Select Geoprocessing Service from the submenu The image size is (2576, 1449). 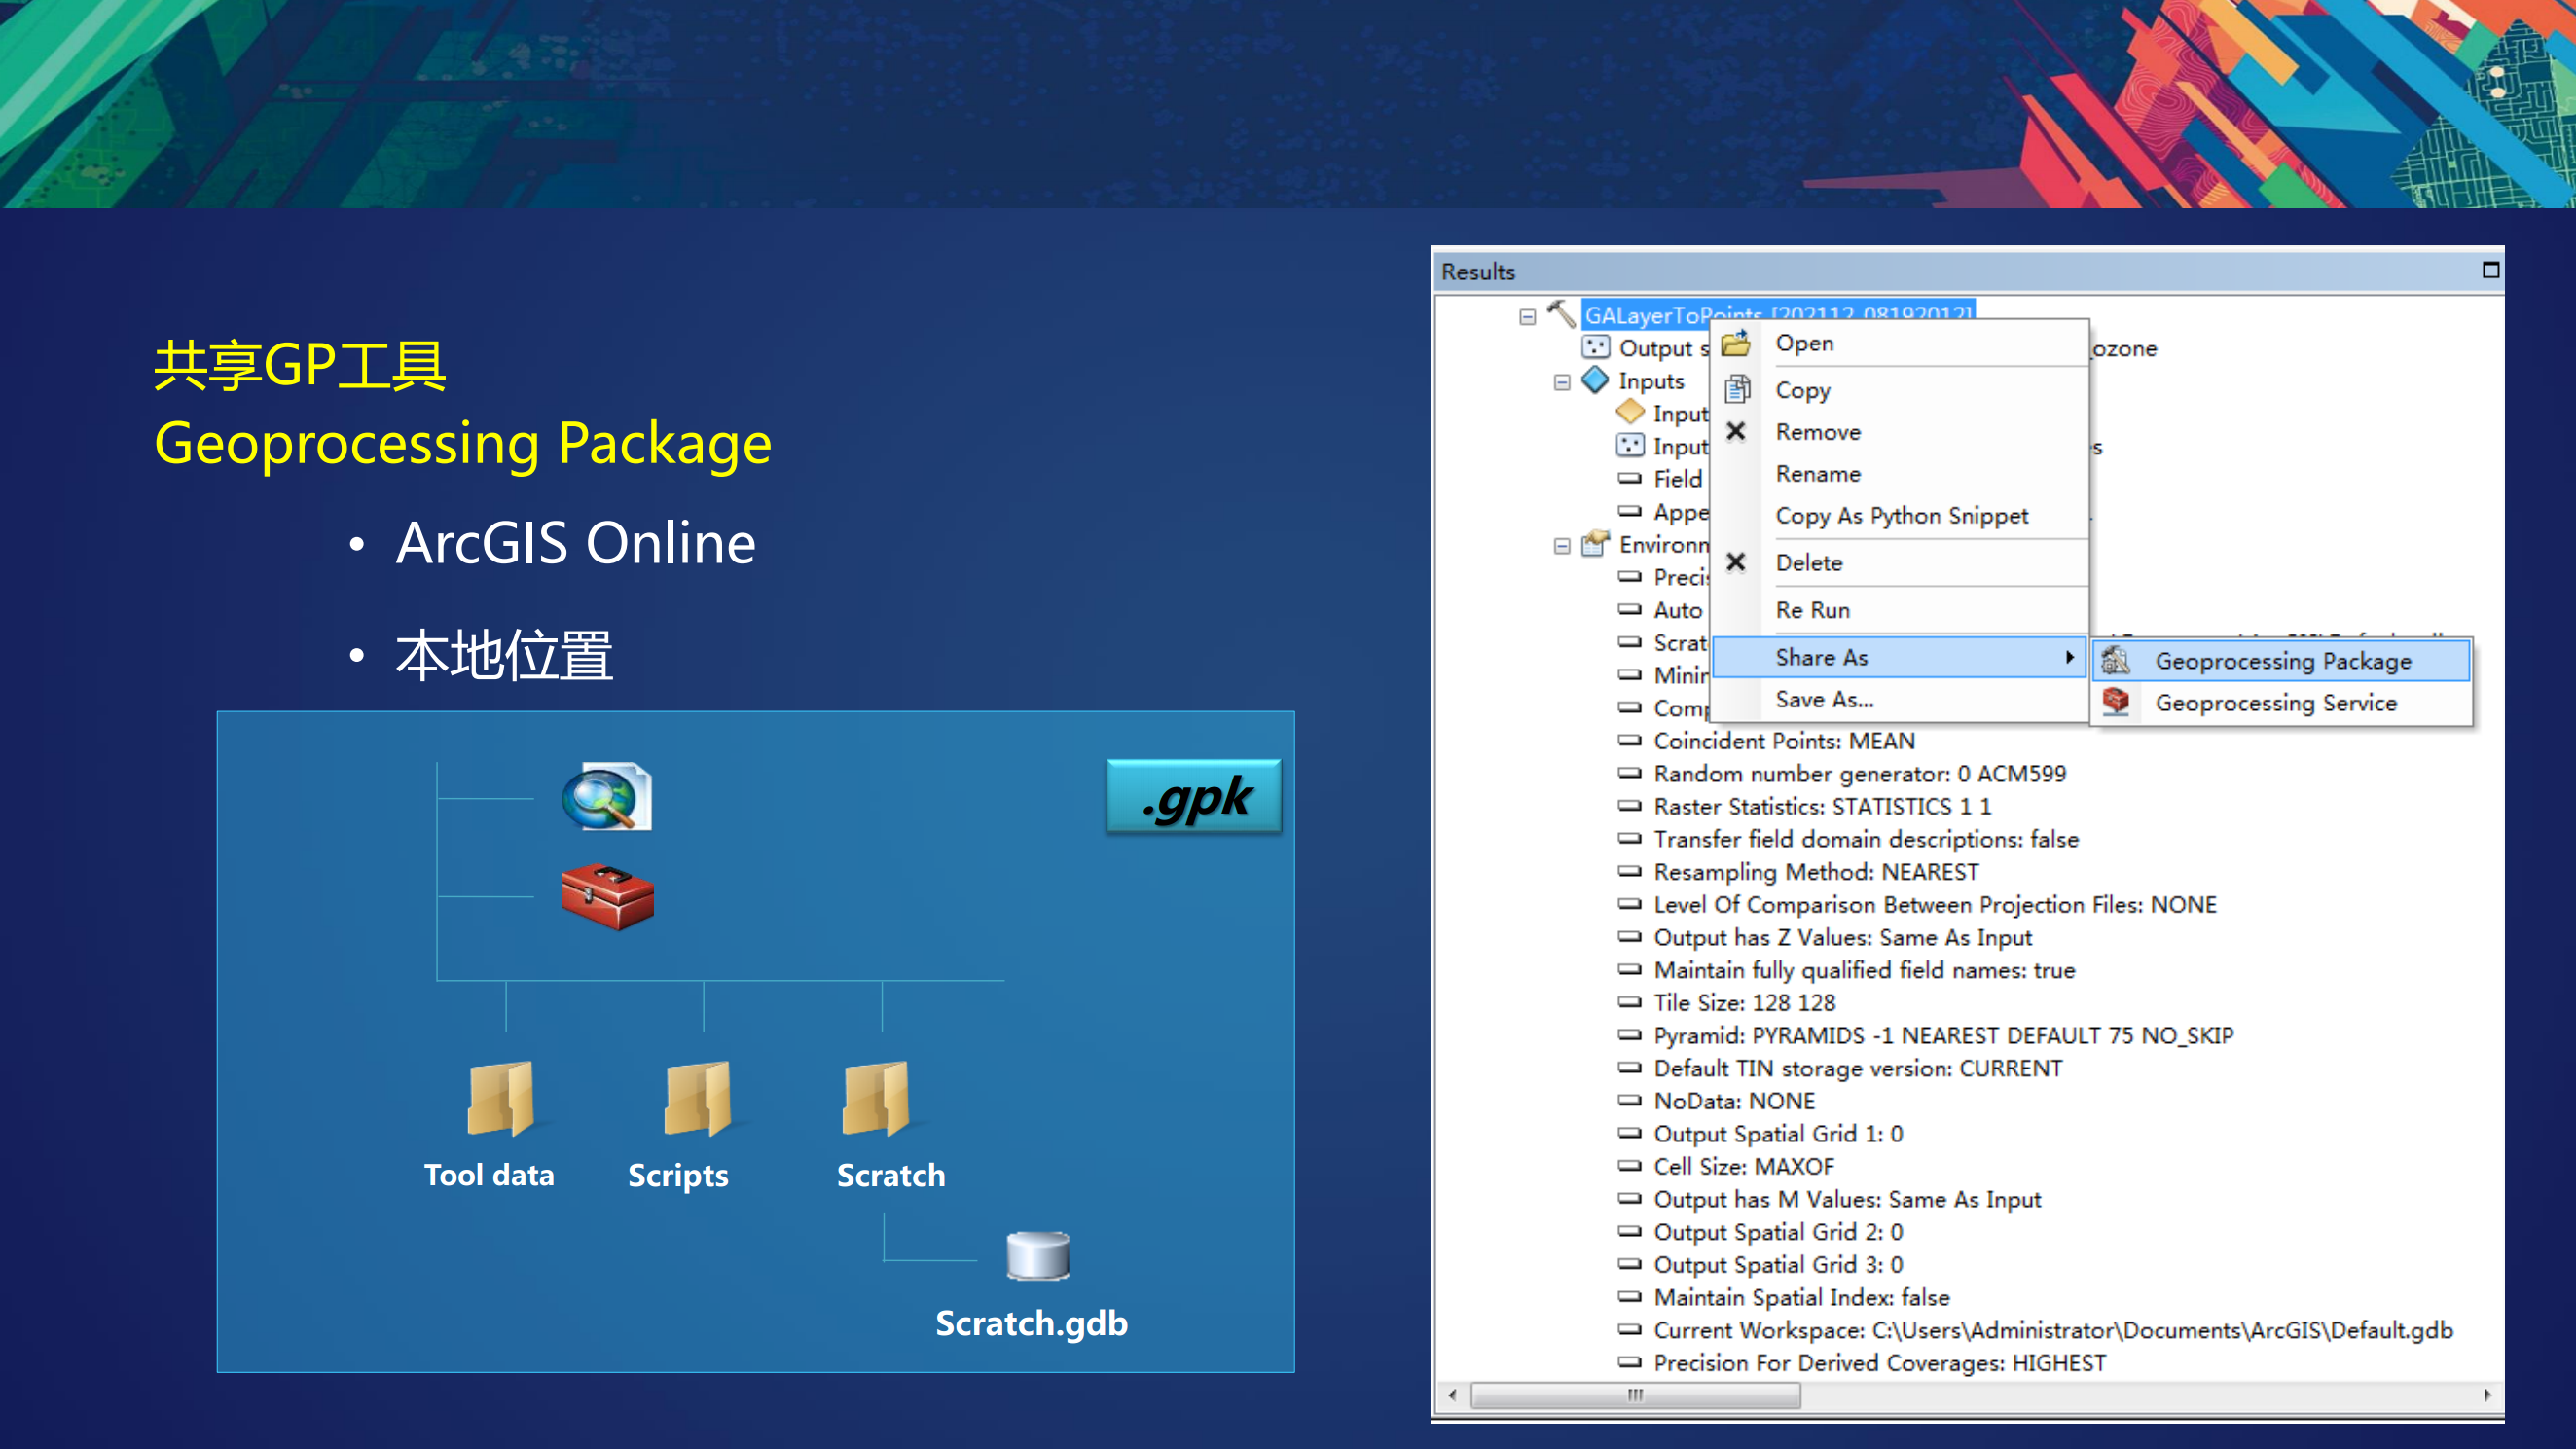tap(2281, 702)
